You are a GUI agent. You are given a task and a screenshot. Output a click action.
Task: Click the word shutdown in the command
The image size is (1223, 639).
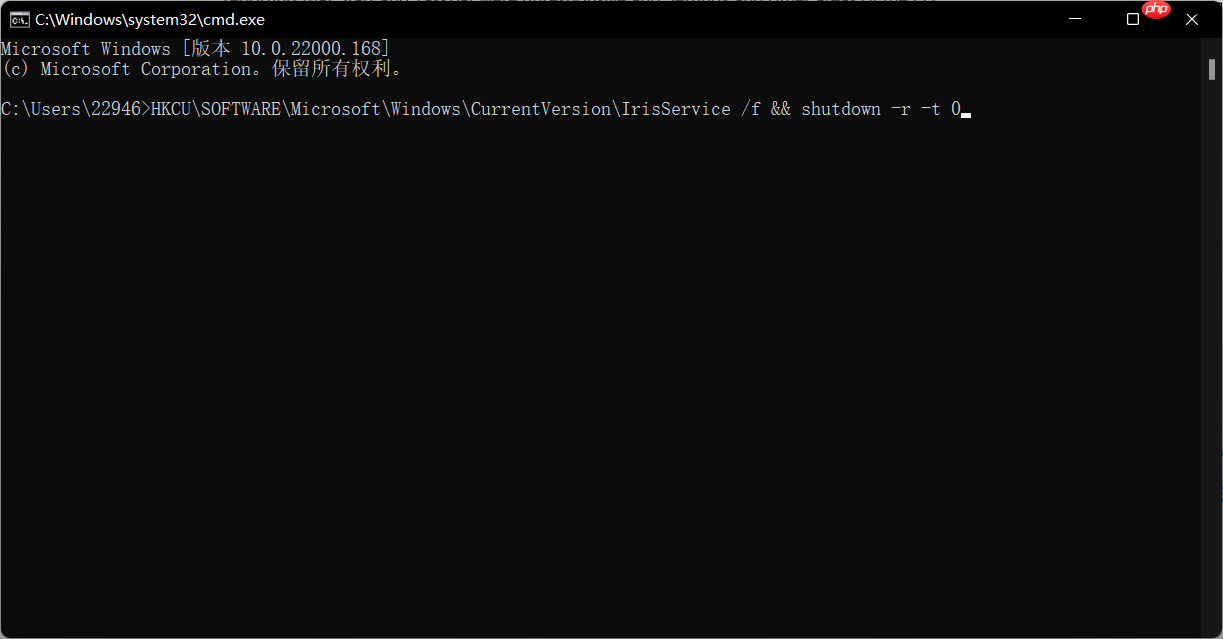[x=841, y=109]
